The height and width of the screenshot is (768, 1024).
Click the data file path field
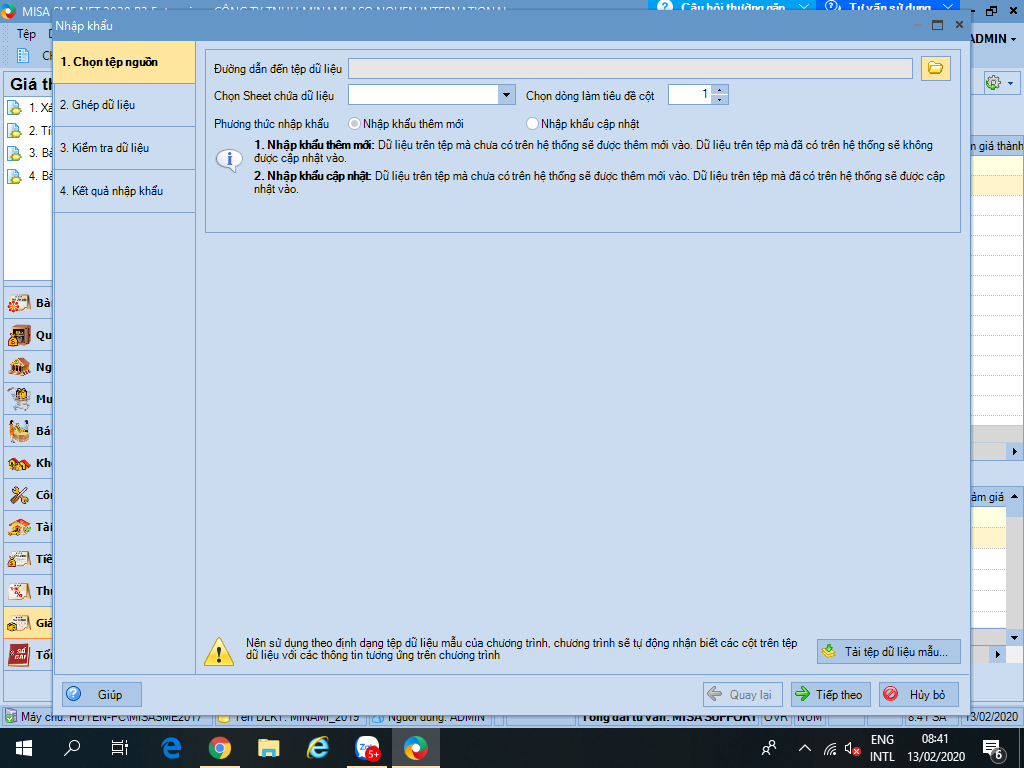coord(630,68)
